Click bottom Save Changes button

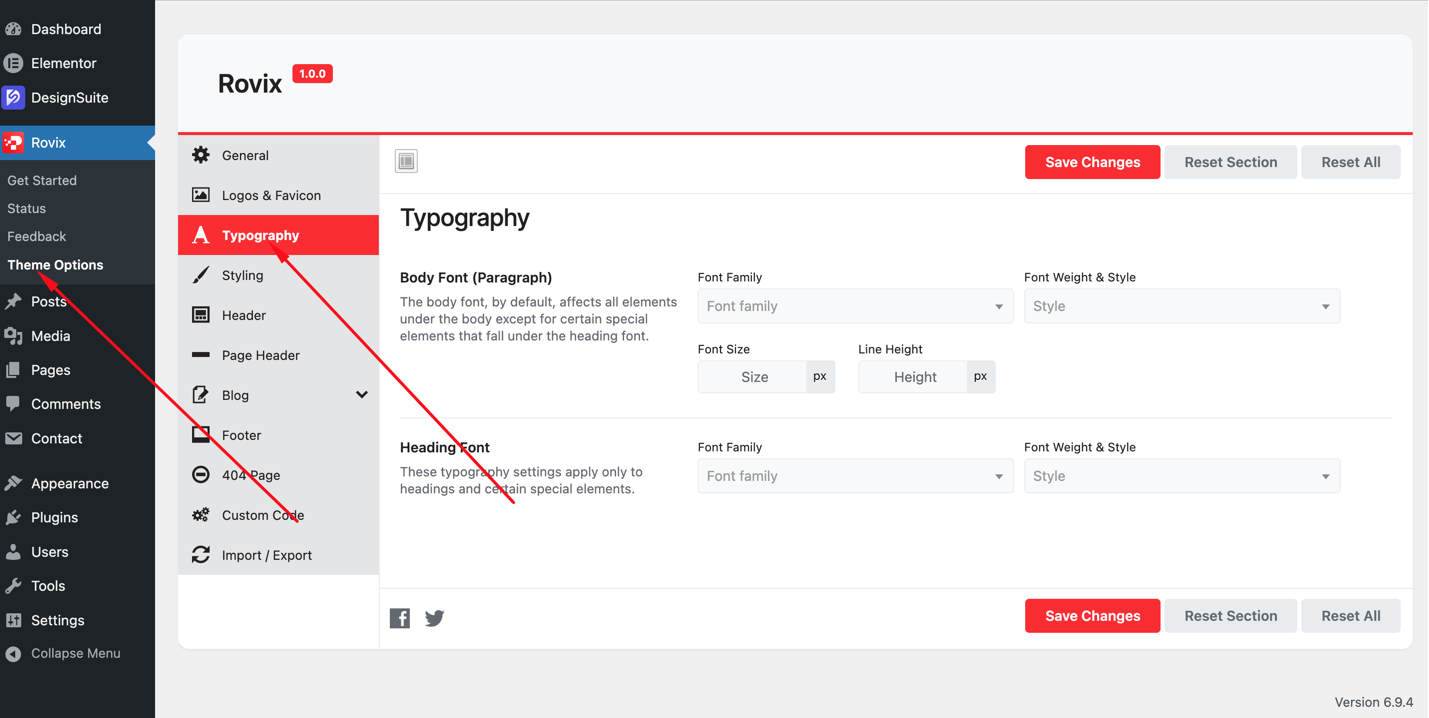point(1092,616)
